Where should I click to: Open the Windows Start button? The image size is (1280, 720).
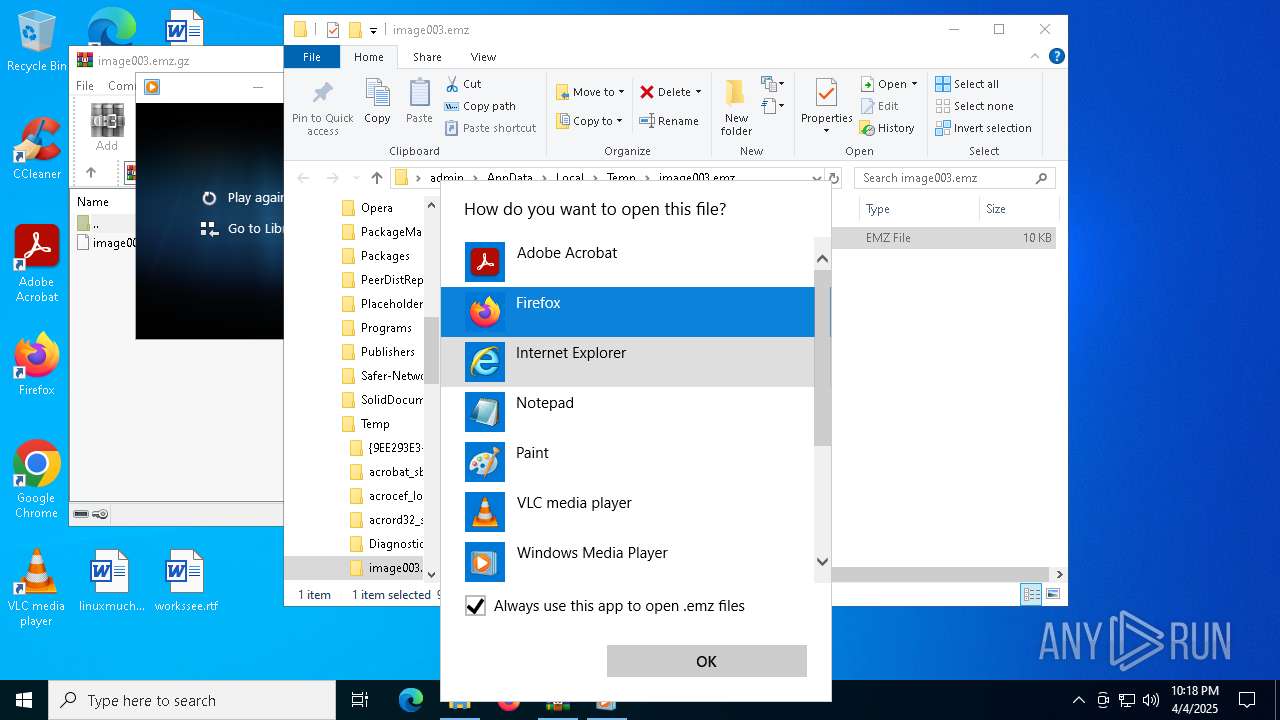24,700
